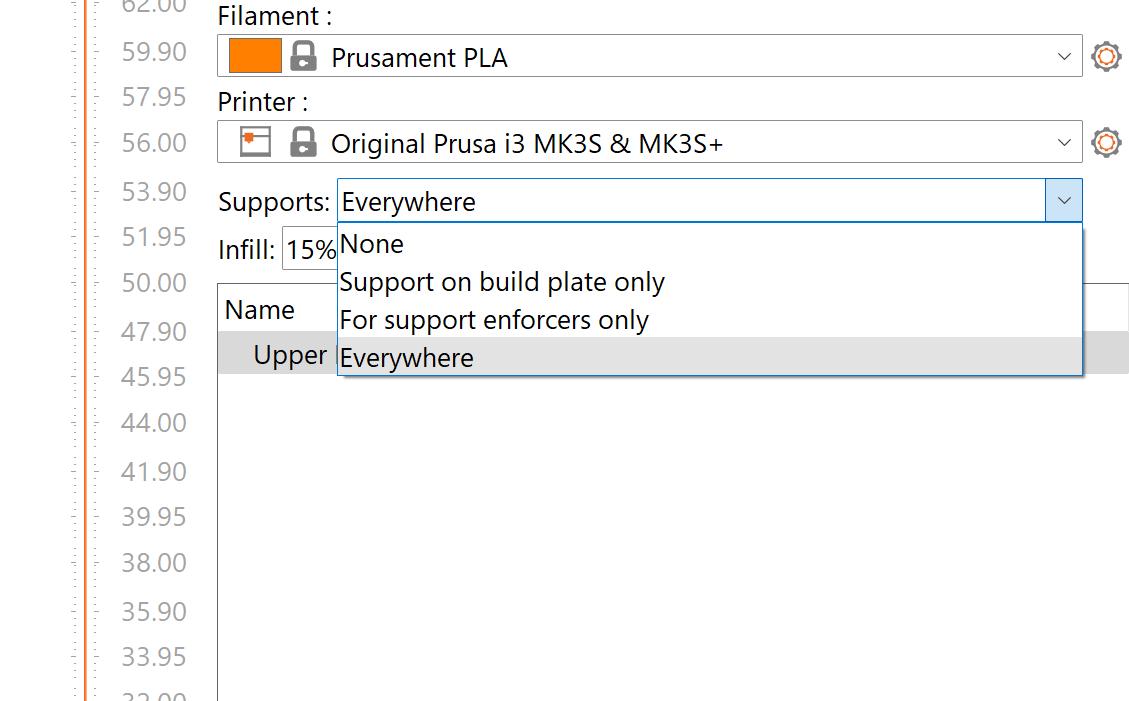Select None in the Supports list
Viewport: 1129px width, 701px height.
(372, 244)
